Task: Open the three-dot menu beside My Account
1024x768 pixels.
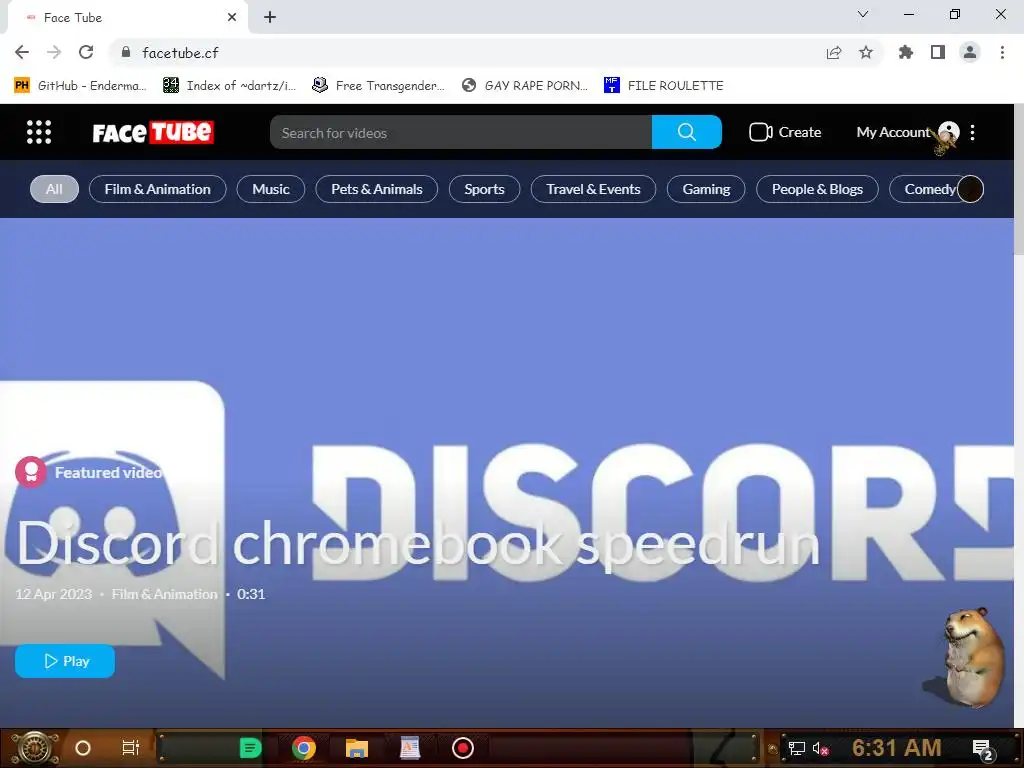Action: [972, 133]
